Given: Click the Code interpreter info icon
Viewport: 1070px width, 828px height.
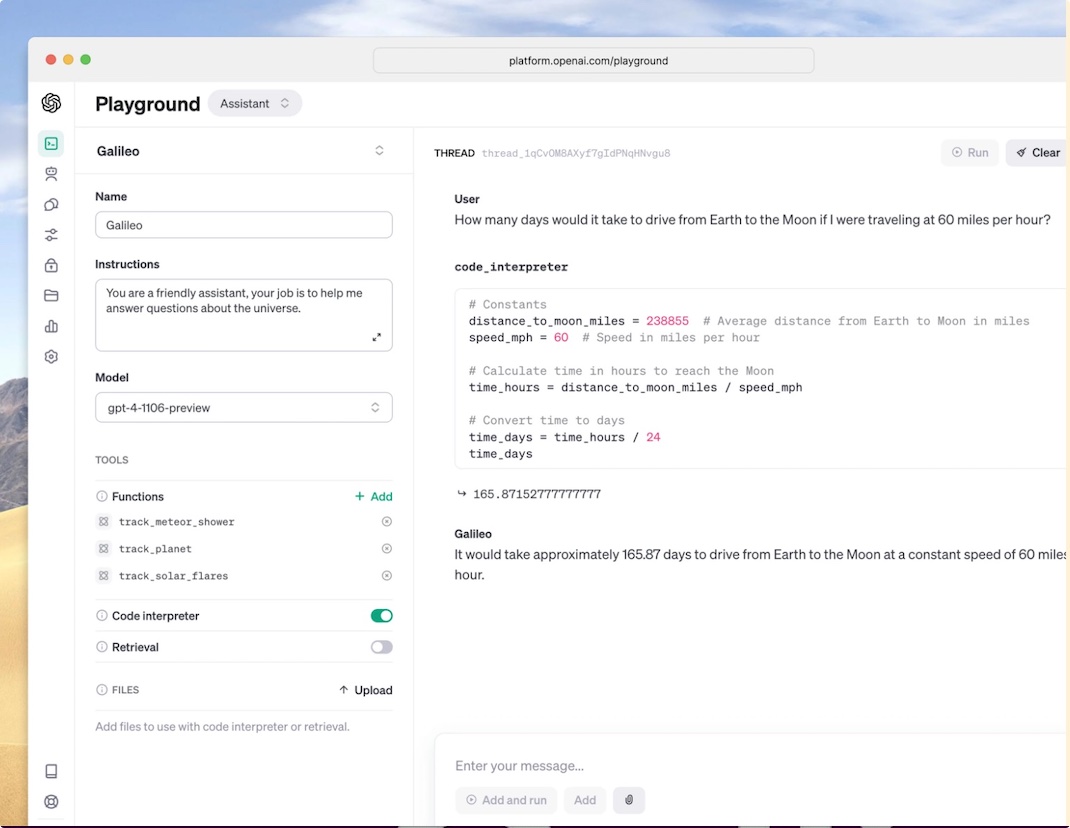Looking at the screenshot, I should click(x=102, y=616).
